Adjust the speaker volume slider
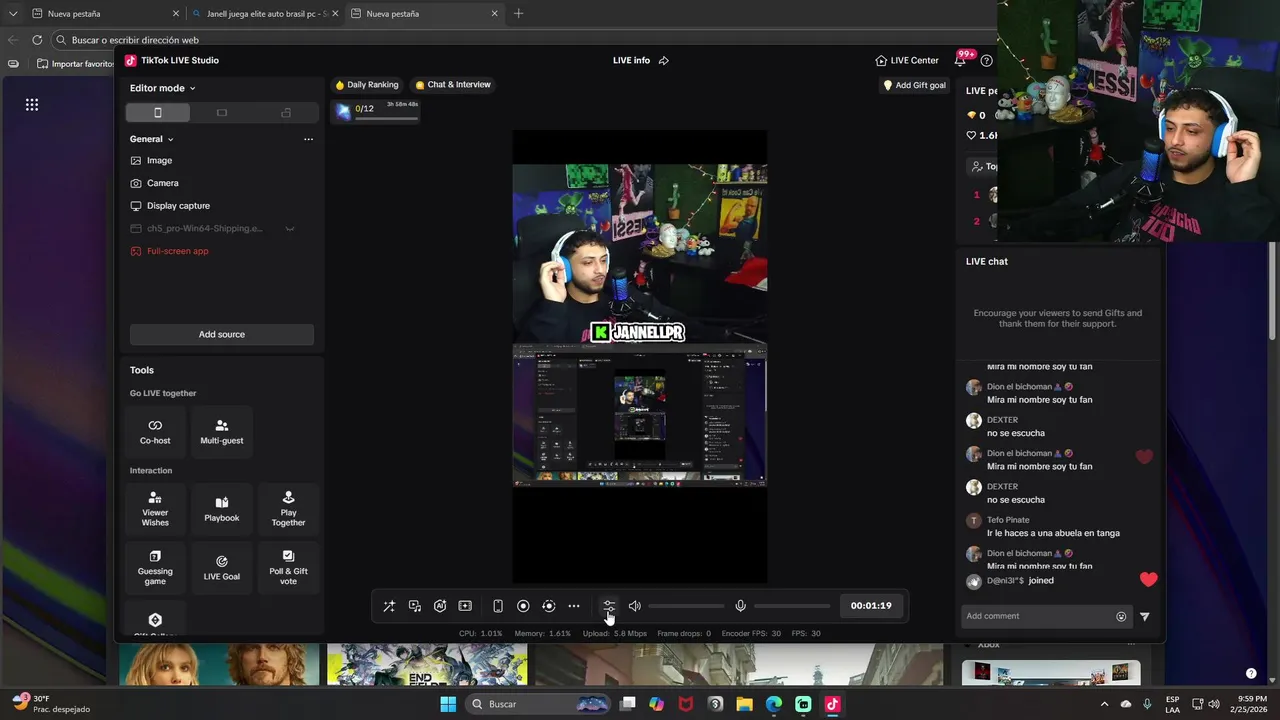 tap(686, 606)
